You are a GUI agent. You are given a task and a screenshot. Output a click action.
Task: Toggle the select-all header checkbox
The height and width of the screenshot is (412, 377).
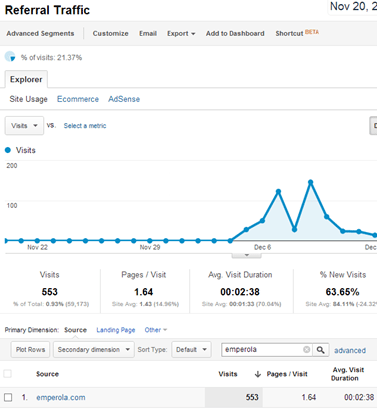tap(7, 374)
